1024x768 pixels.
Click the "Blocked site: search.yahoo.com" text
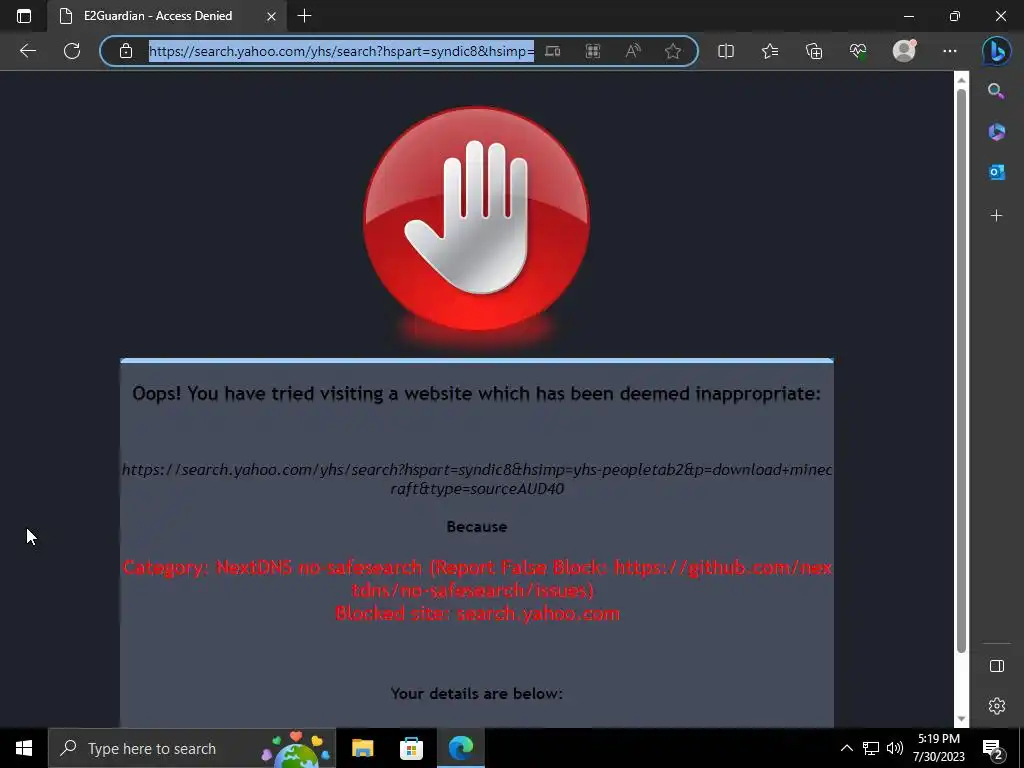(477, 613)
